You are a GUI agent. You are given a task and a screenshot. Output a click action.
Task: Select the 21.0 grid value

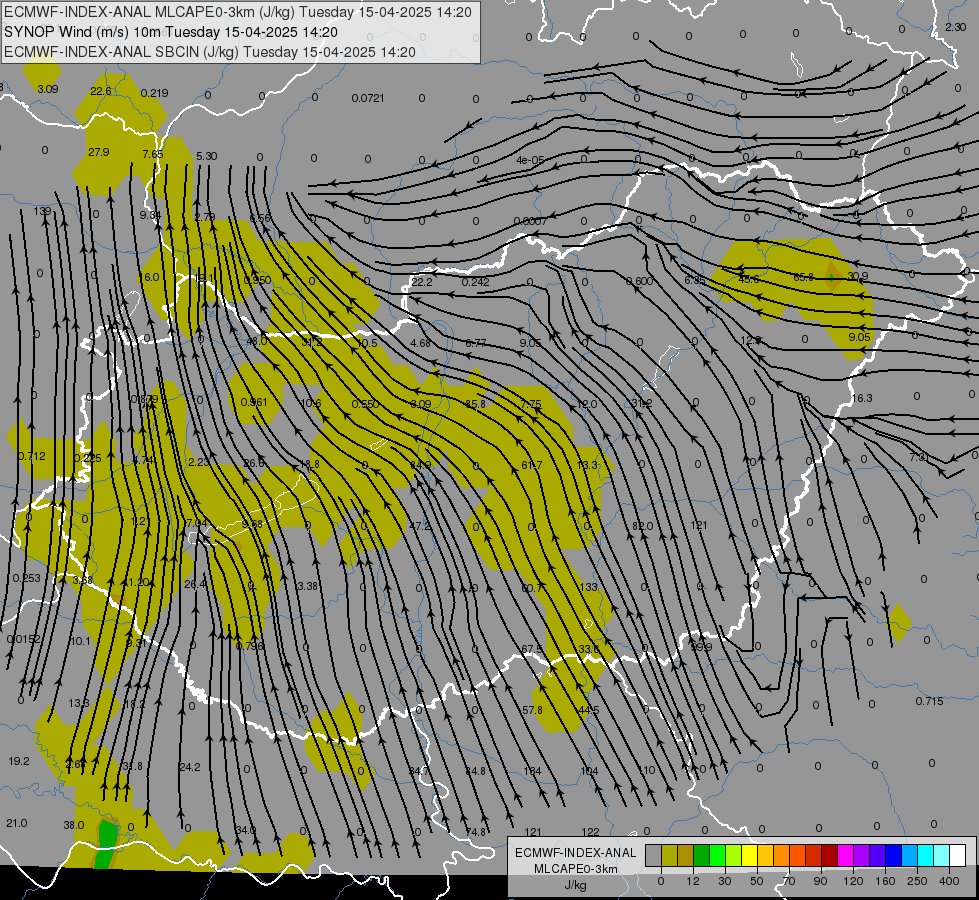(17, 823)
